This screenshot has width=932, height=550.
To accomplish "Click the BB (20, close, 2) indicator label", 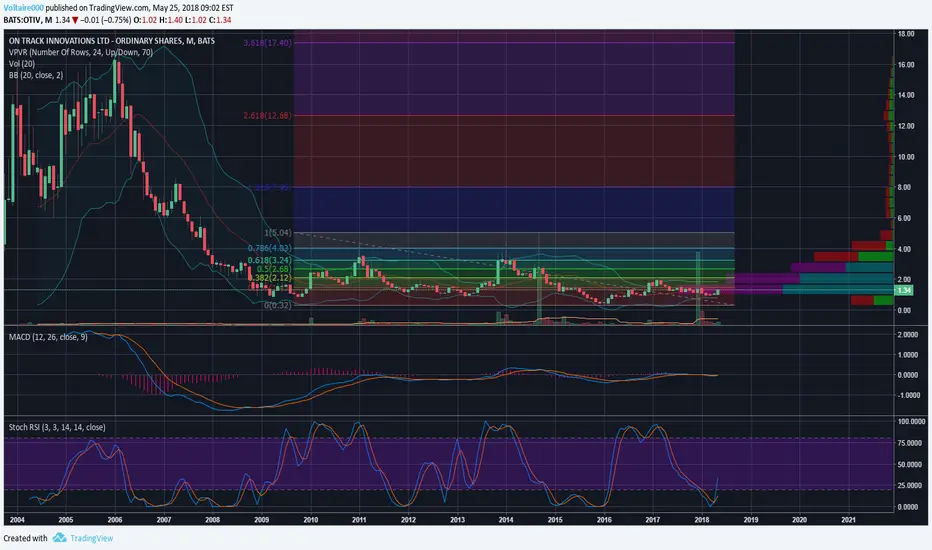I will (x=36, y=76).
